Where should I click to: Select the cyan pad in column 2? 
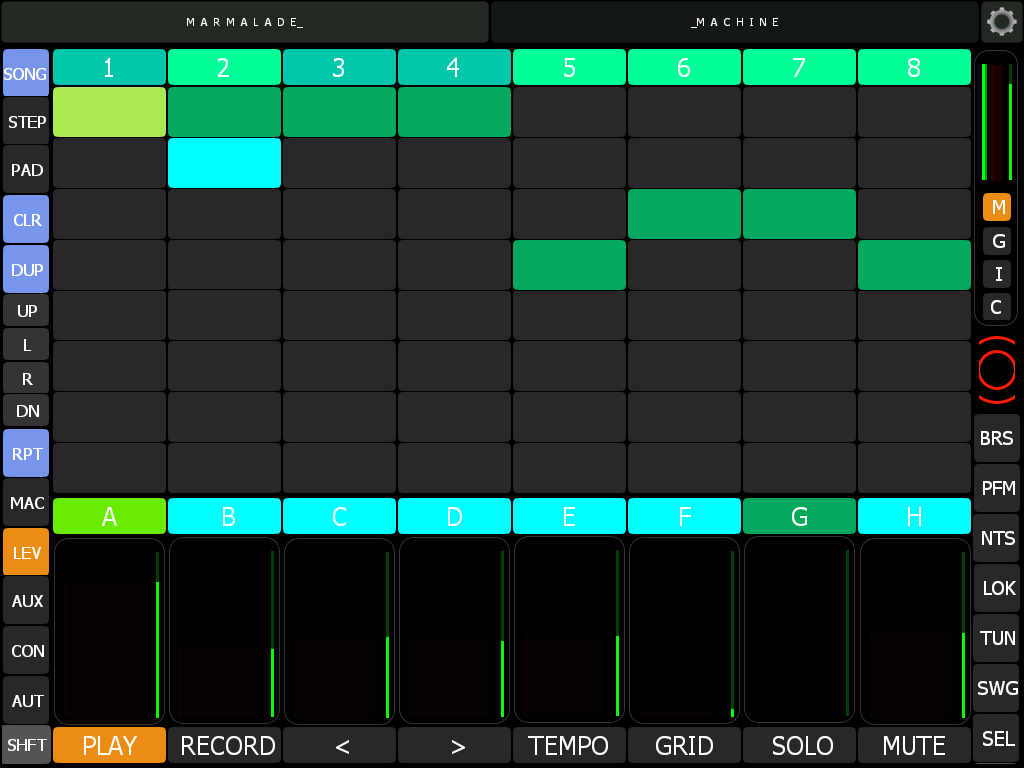pyautogui.click(x=224, y=163)
